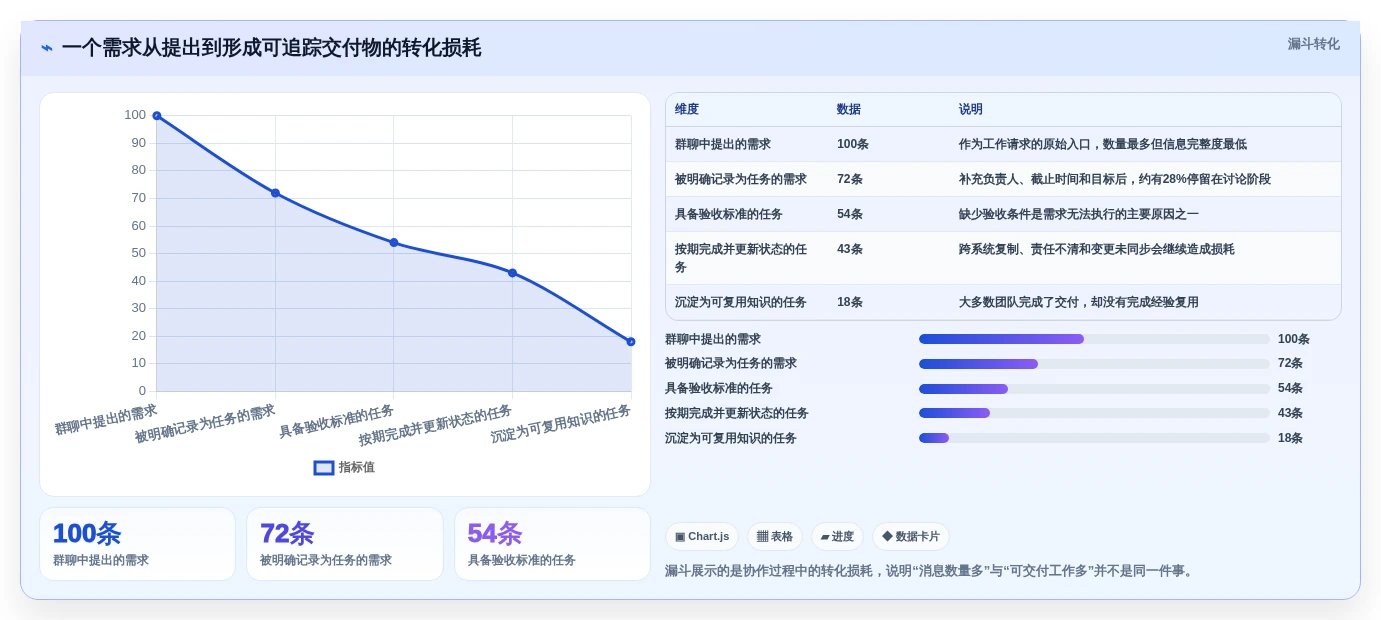Click description 缺少验收条件是需求无法执行的主要原因之一
The height and width of the screenshot is (620, 1381).
pyautogui.click(x=1079, y=214)
